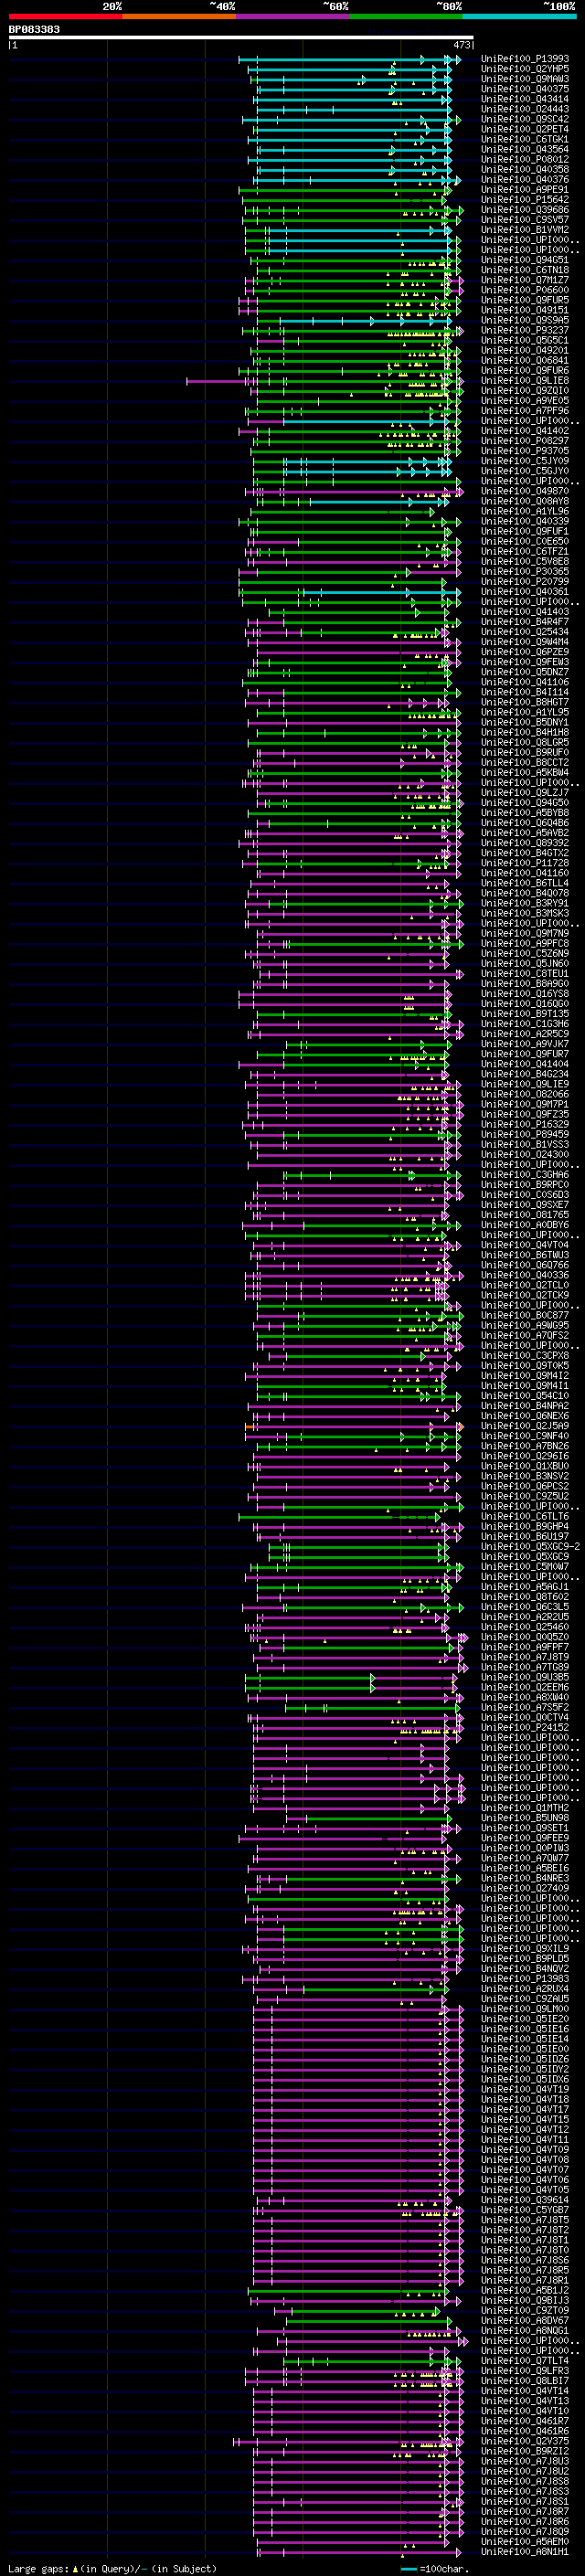Image resolution: width=585 pixels, height=2576 pixels.
Task: Click the UniRef100_O49870 entry
Action: point(525,491)
